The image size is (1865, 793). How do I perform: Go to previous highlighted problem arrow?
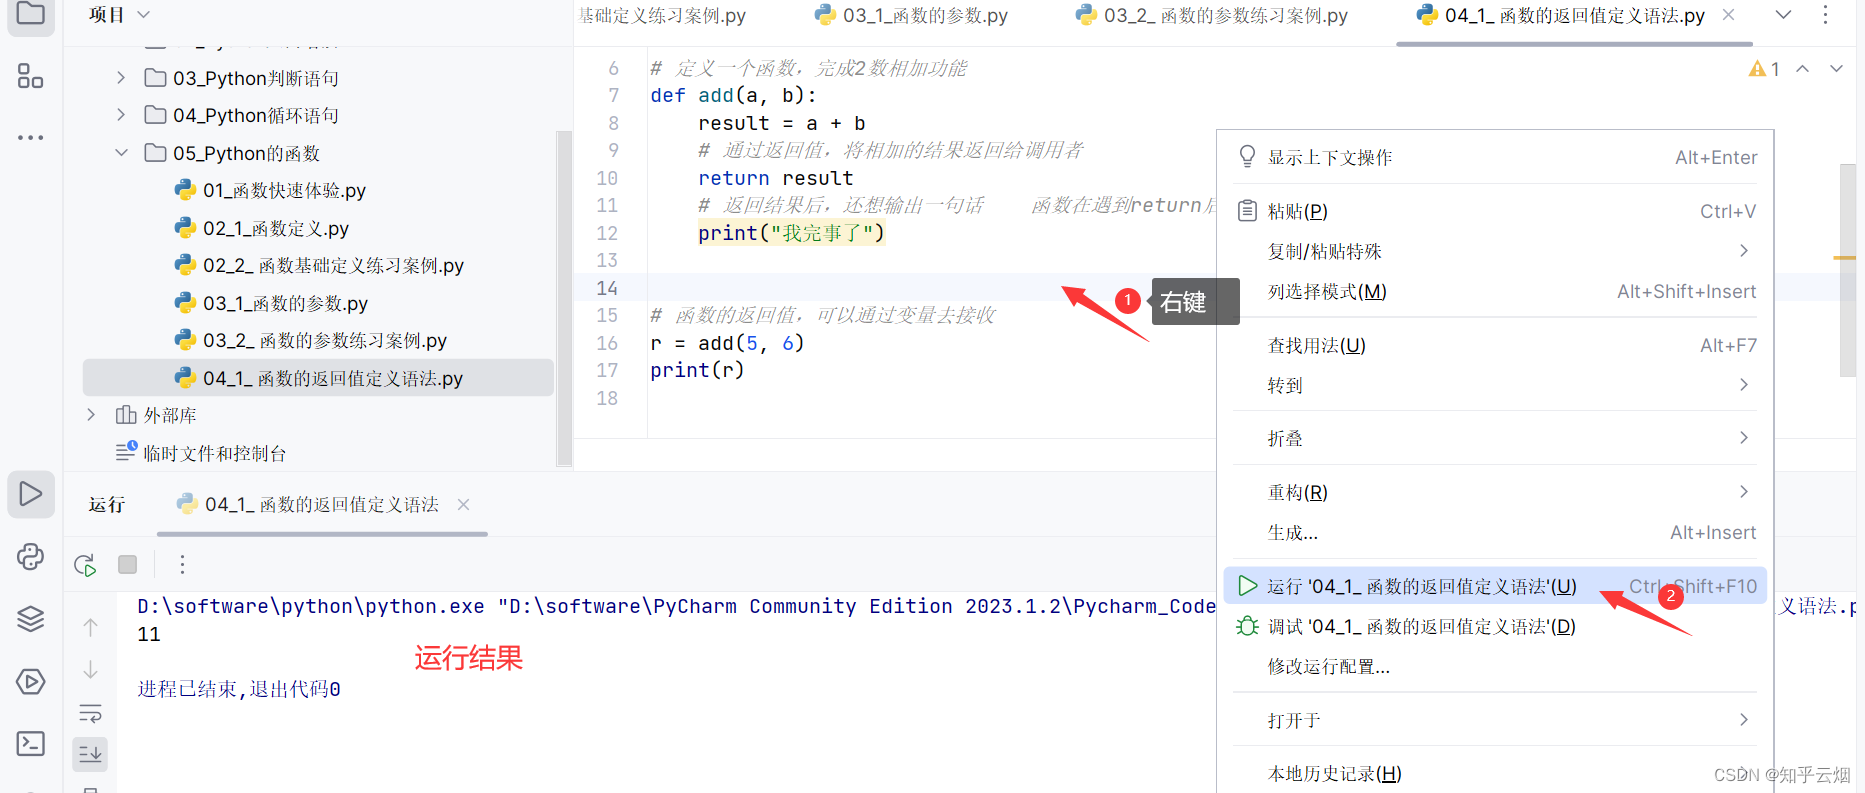coord(1802,69)
